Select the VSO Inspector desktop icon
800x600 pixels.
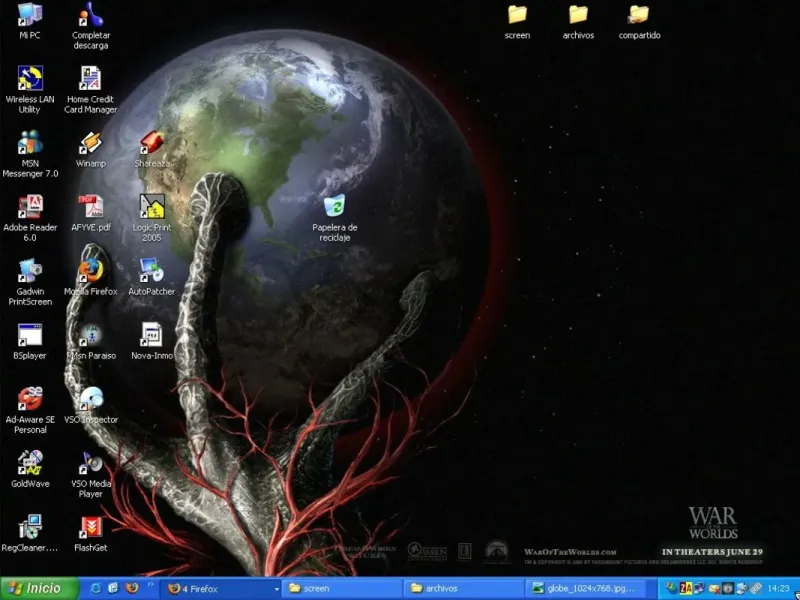(x=91, y=406)
